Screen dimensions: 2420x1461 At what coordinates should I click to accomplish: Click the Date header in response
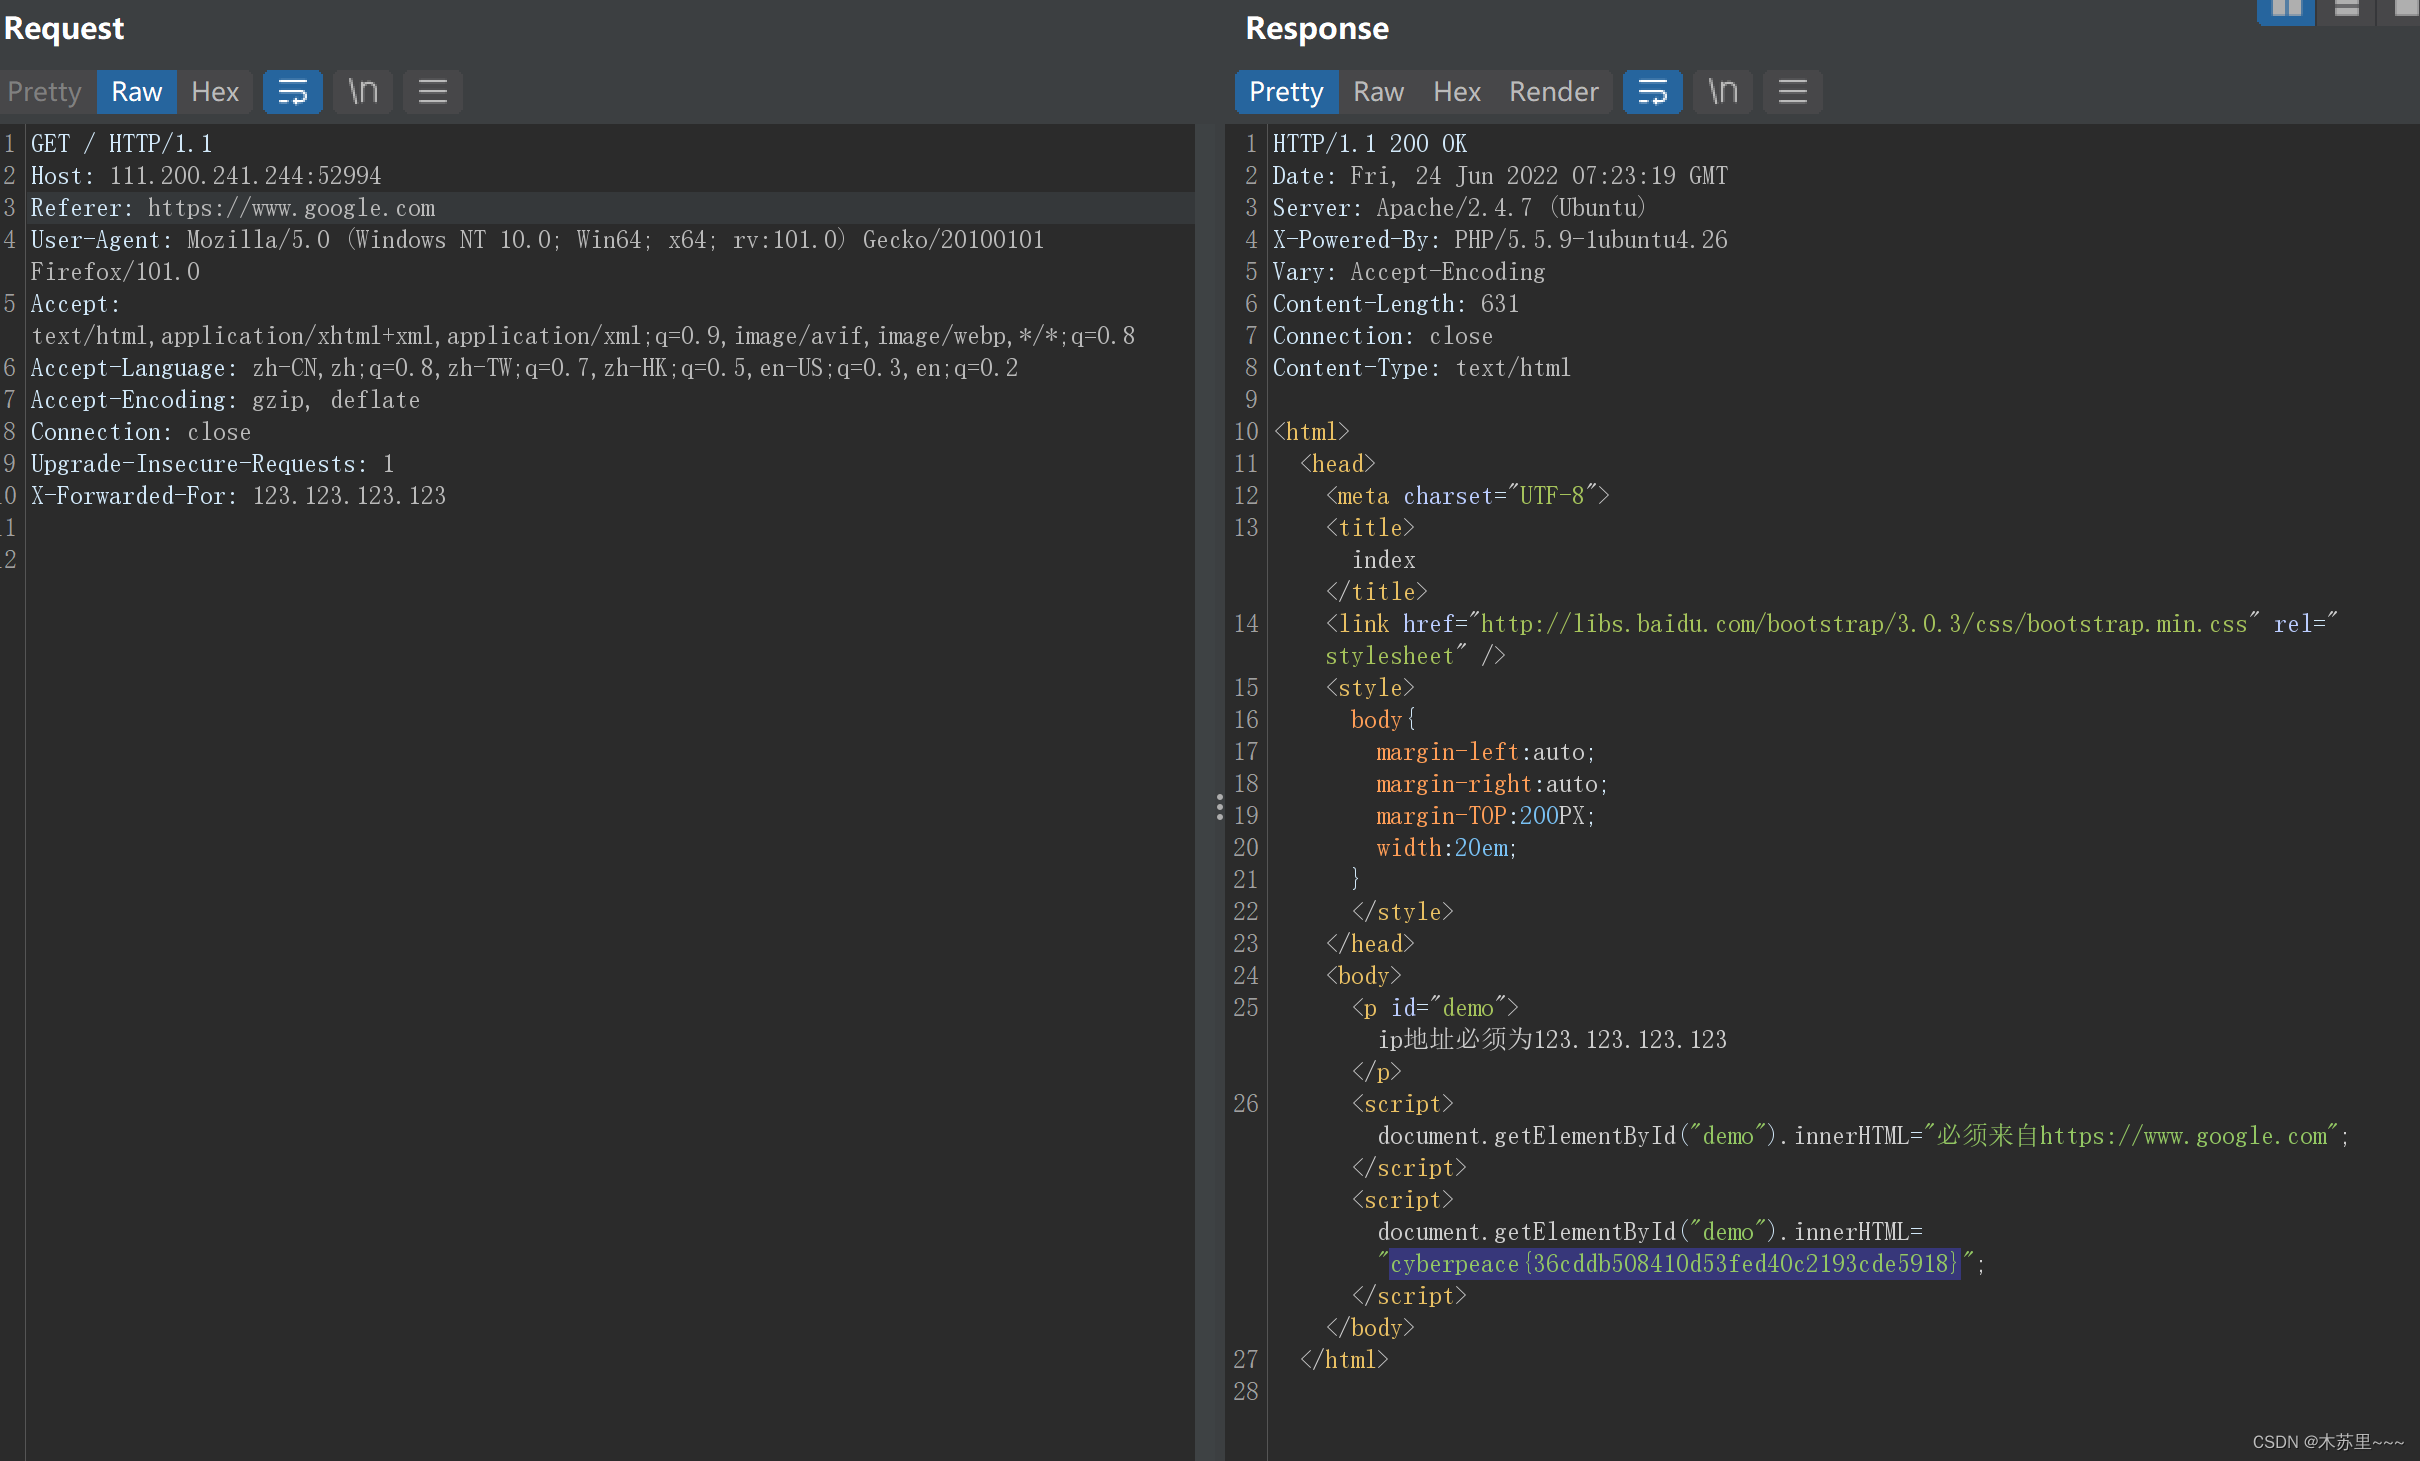pyautogui.click(x=1500, y=176)
